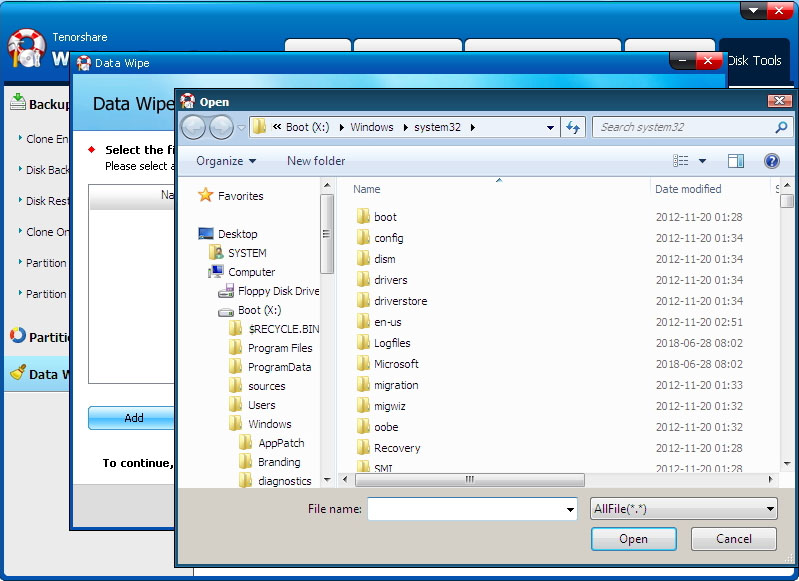Select Floppy Disk Drive in tree
The image size is (799, 581).
[269, 291]
